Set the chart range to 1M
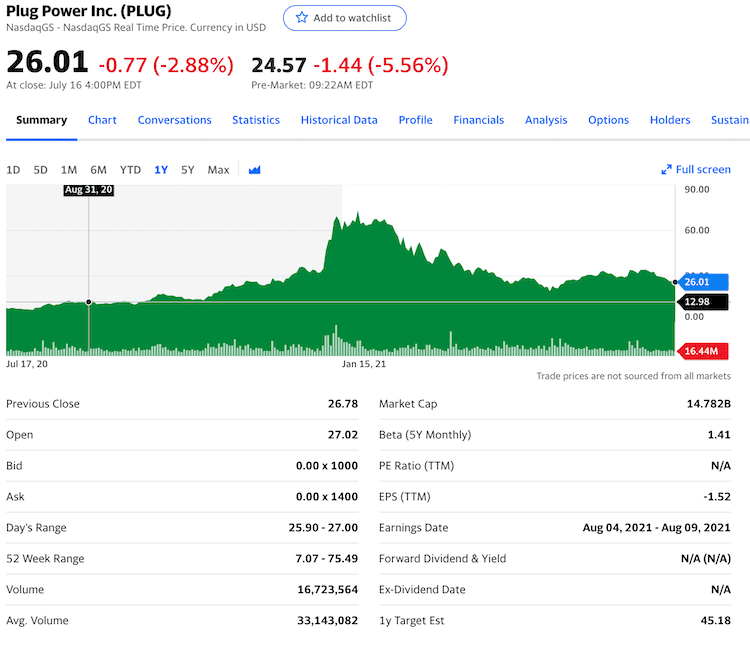Screen dimensions: 750x651 point(69,170)
